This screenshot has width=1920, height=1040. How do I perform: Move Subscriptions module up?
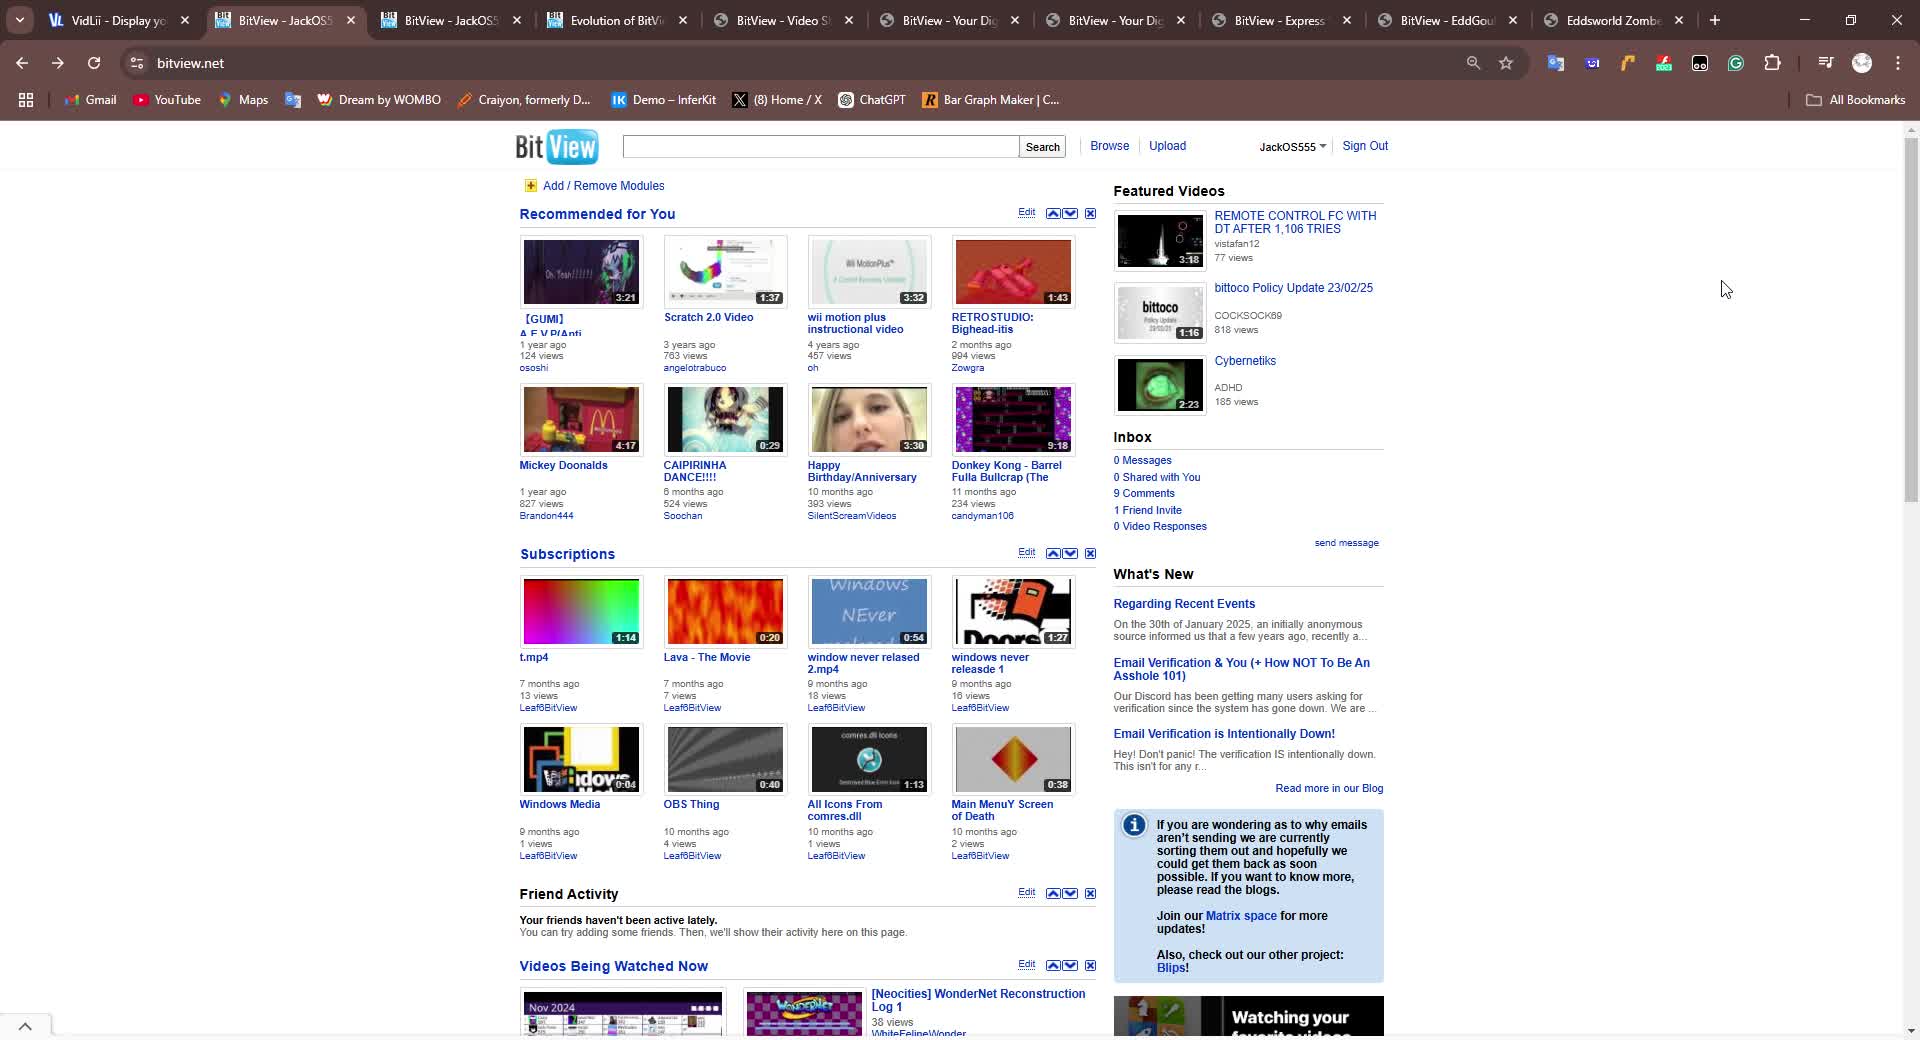tap(1053, 553)
